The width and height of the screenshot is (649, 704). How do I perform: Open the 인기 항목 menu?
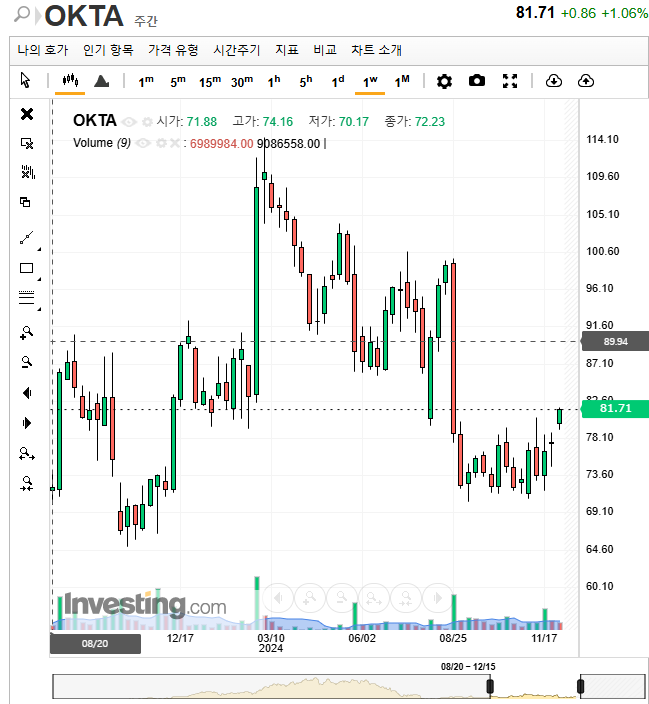pos(108,49)
